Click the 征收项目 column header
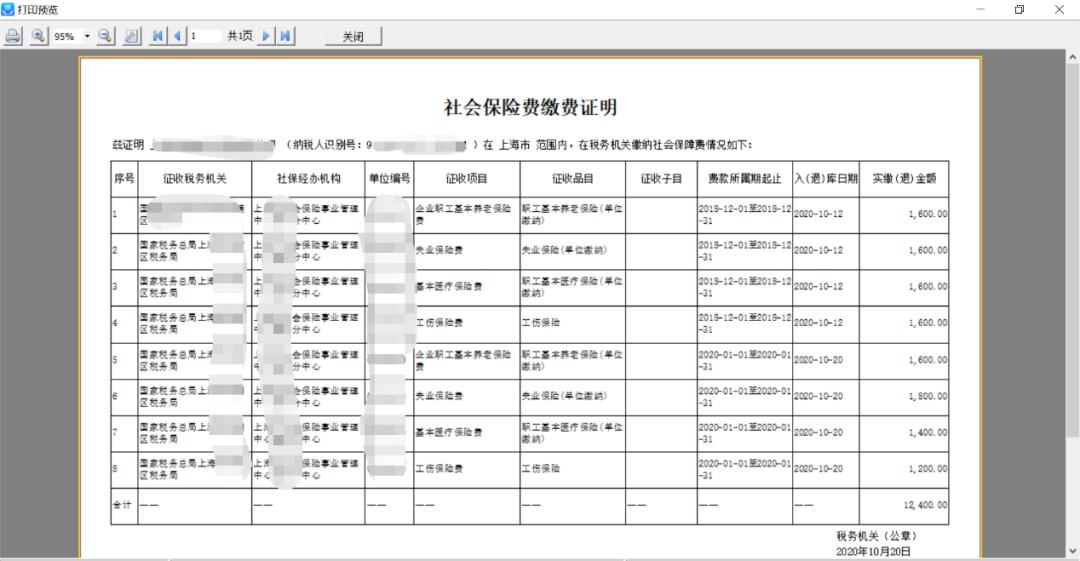This screenshot has height=561, width=1080. [x=466, y=178]
